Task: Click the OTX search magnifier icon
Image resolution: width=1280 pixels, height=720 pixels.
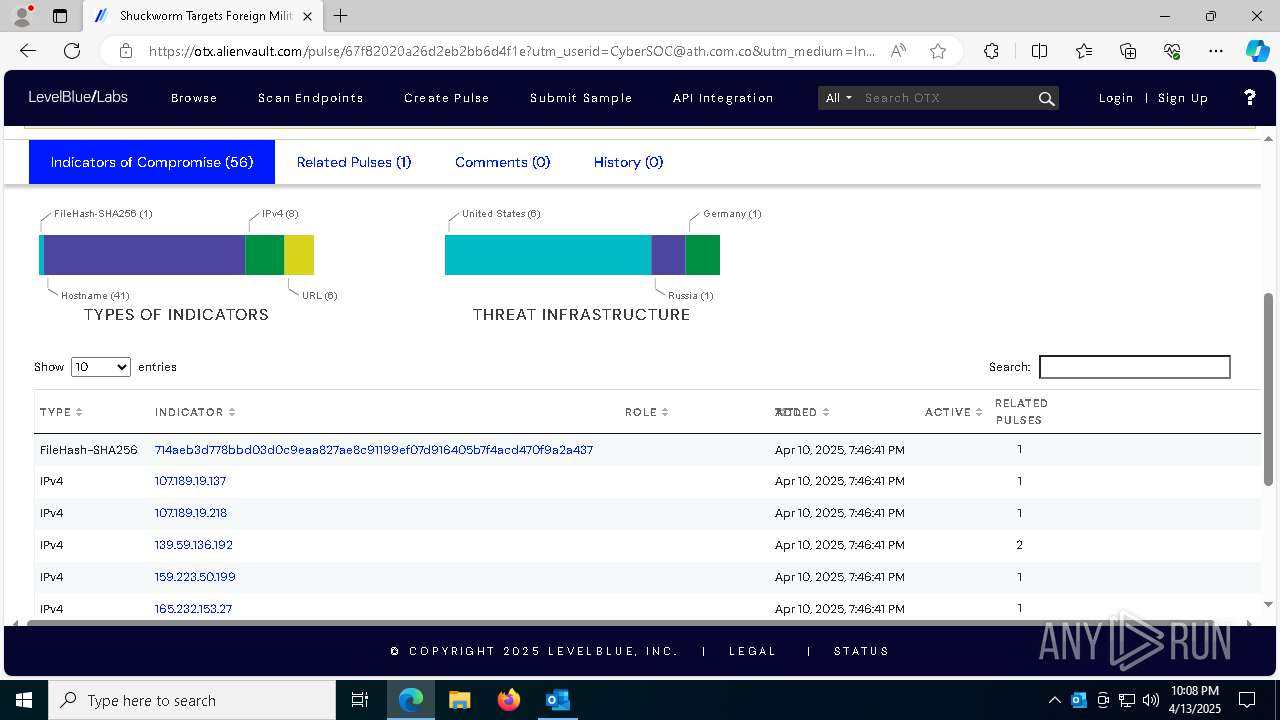Action: [1046, 98]
